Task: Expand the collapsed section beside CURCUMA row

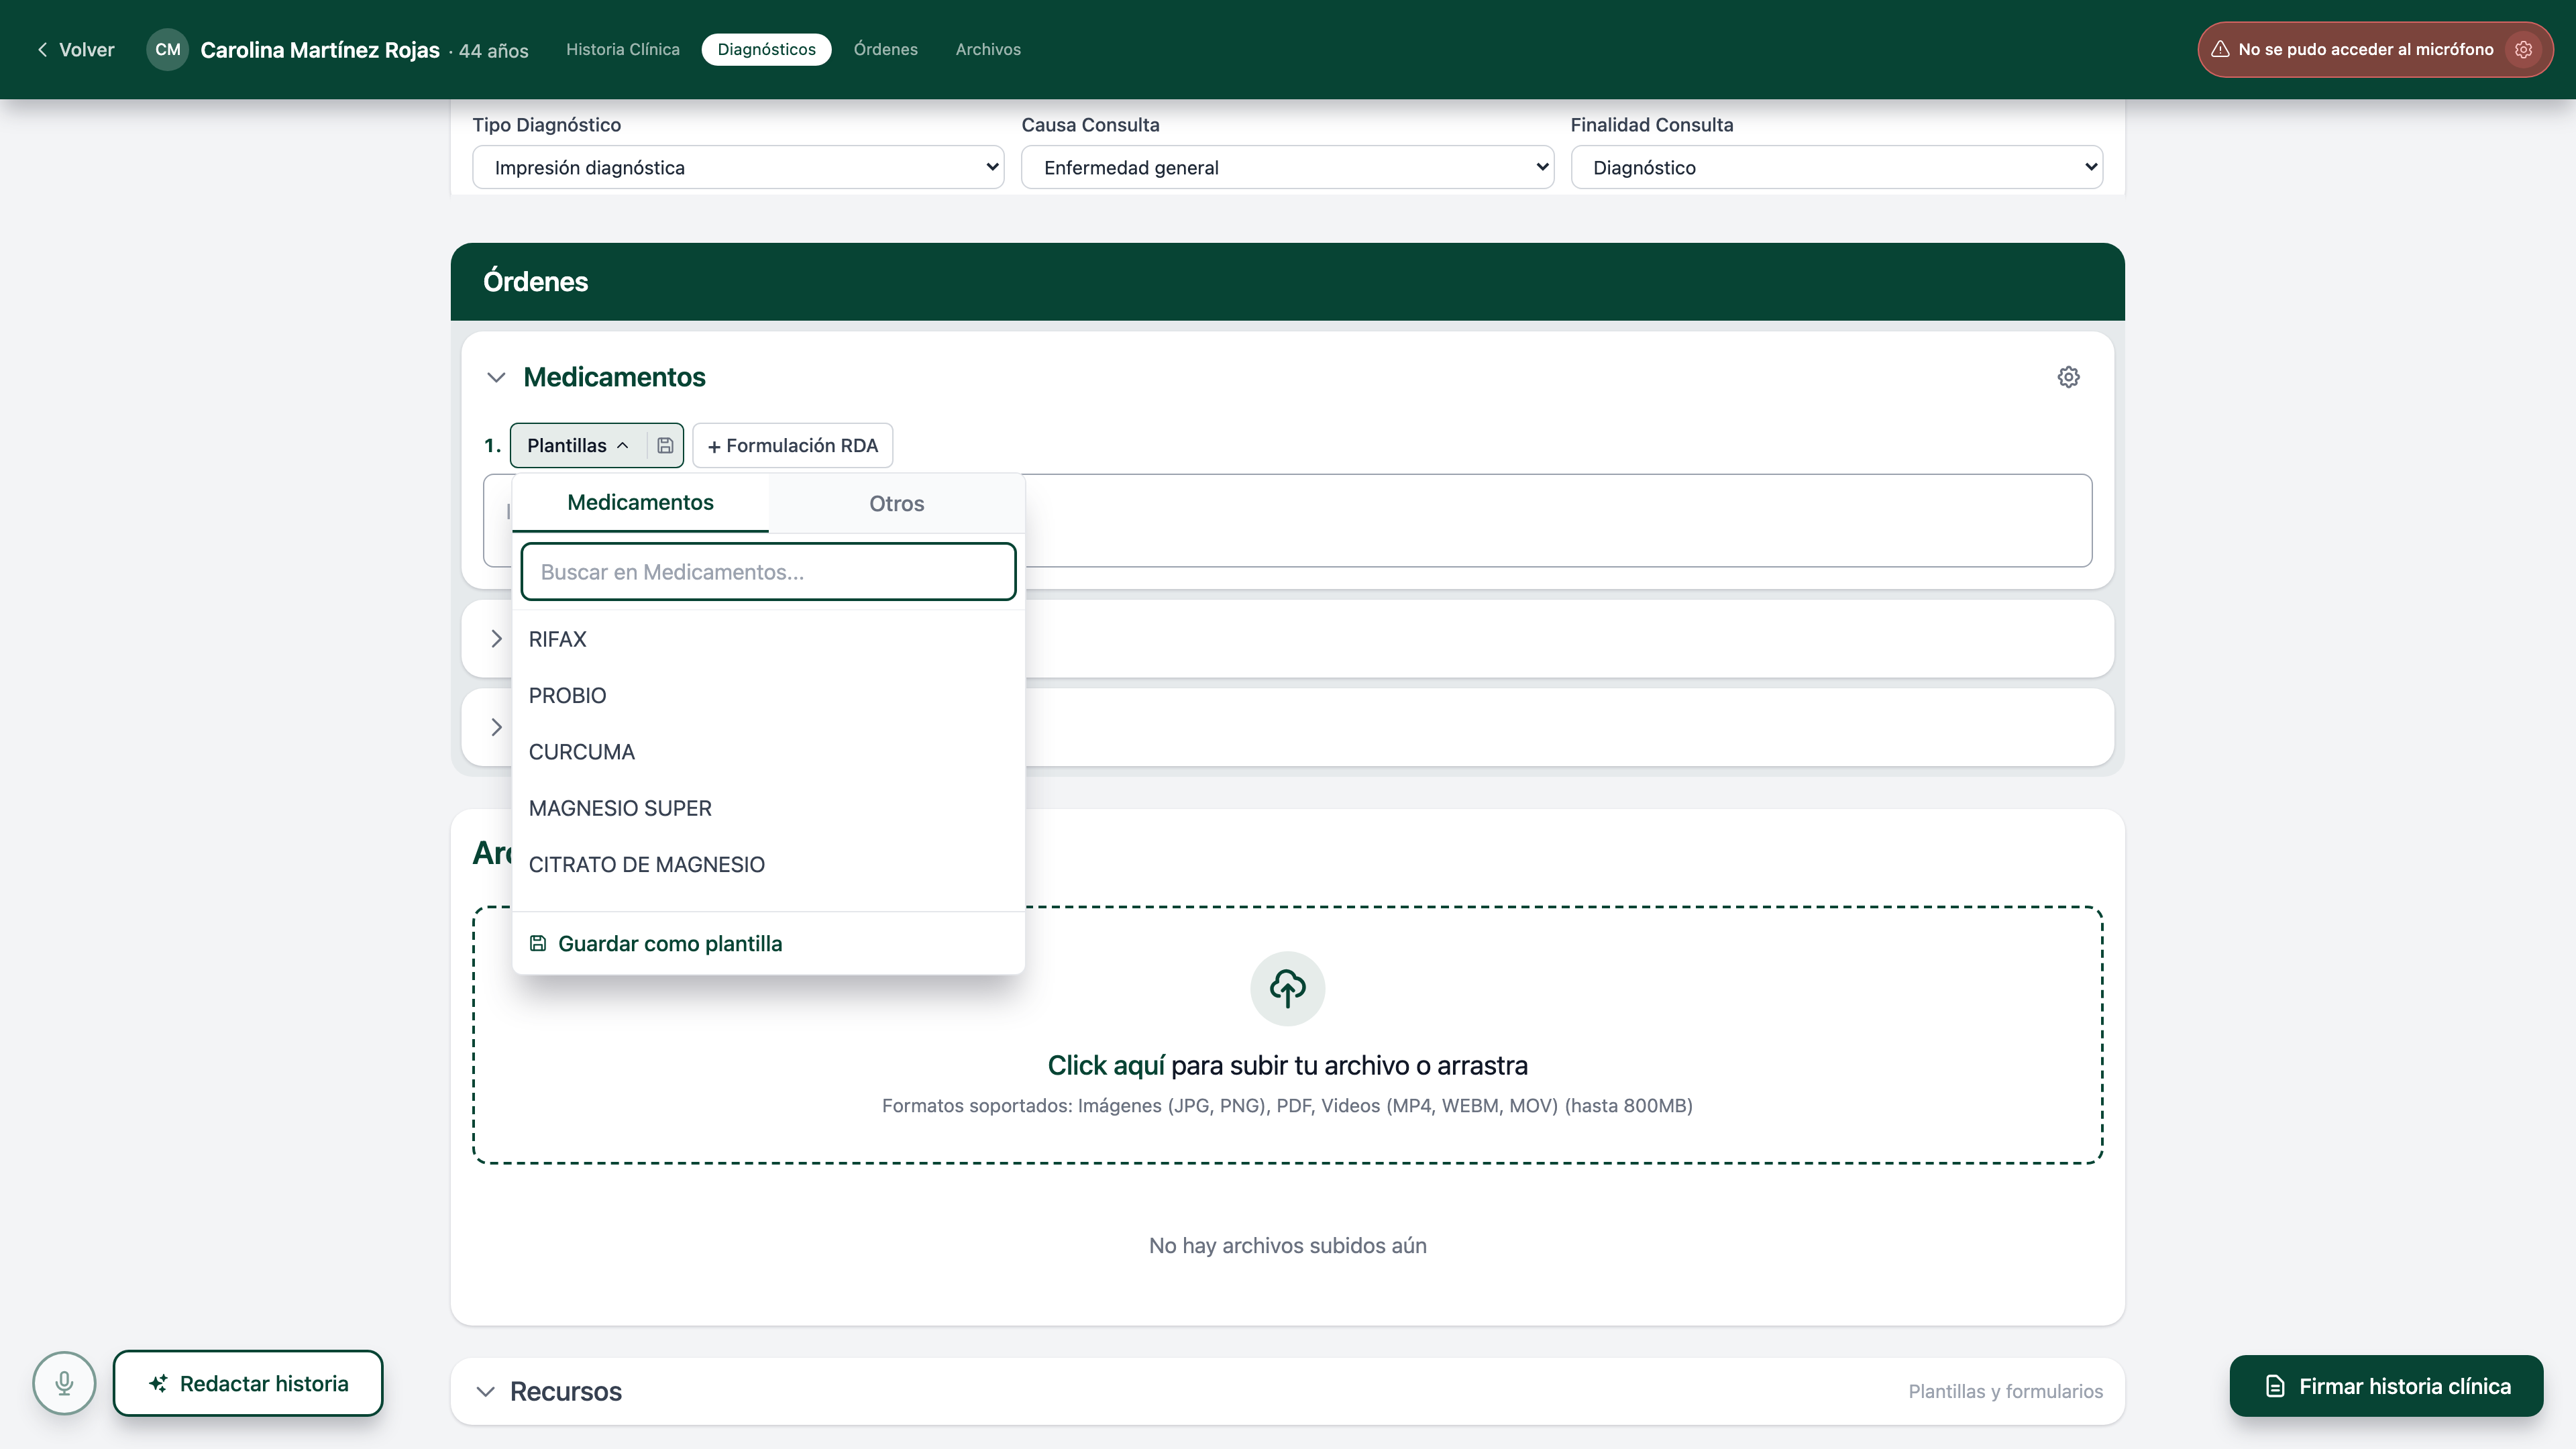Action: [x=496, y=727]
